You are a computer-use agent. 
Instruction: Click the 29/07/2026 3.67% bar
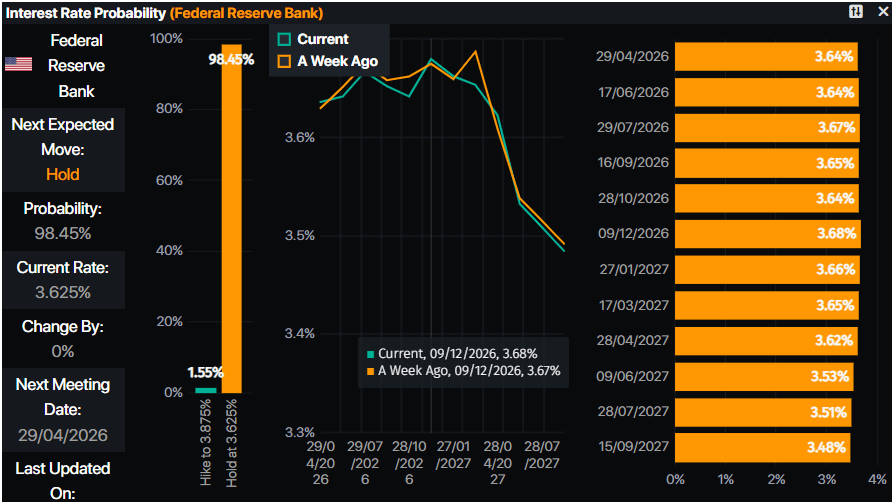pyautogui.click(x=767, y=128)
